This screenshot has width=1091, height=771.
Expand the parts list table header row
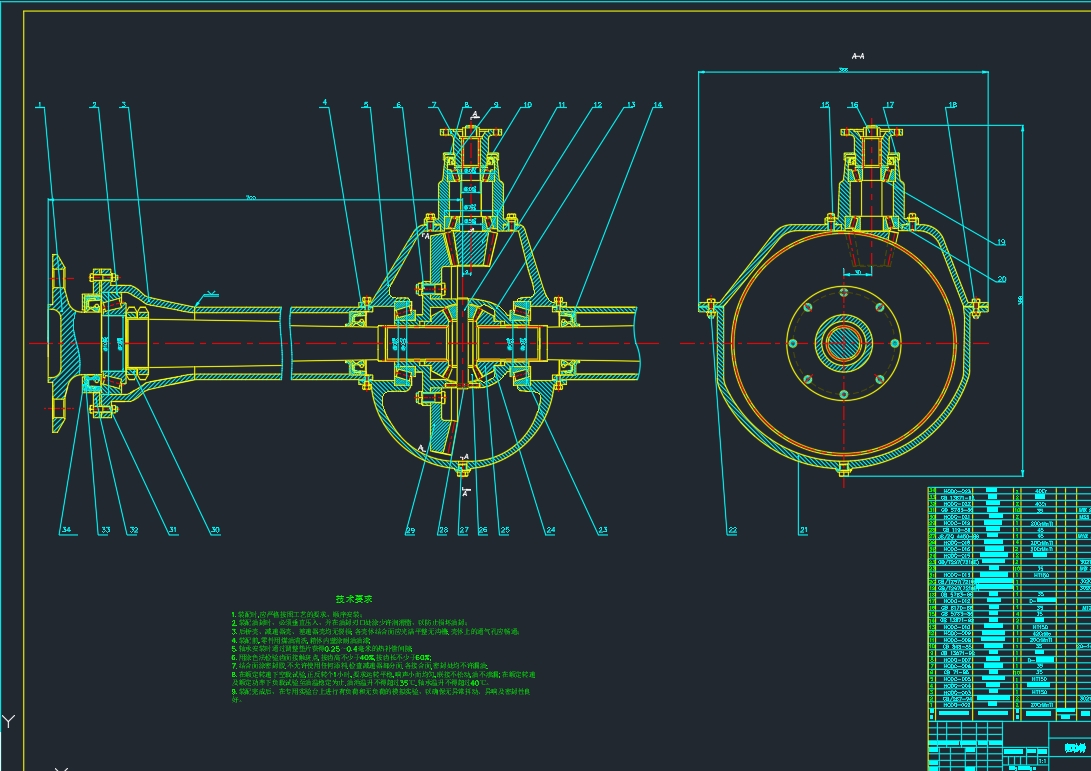coord(1000,712)
